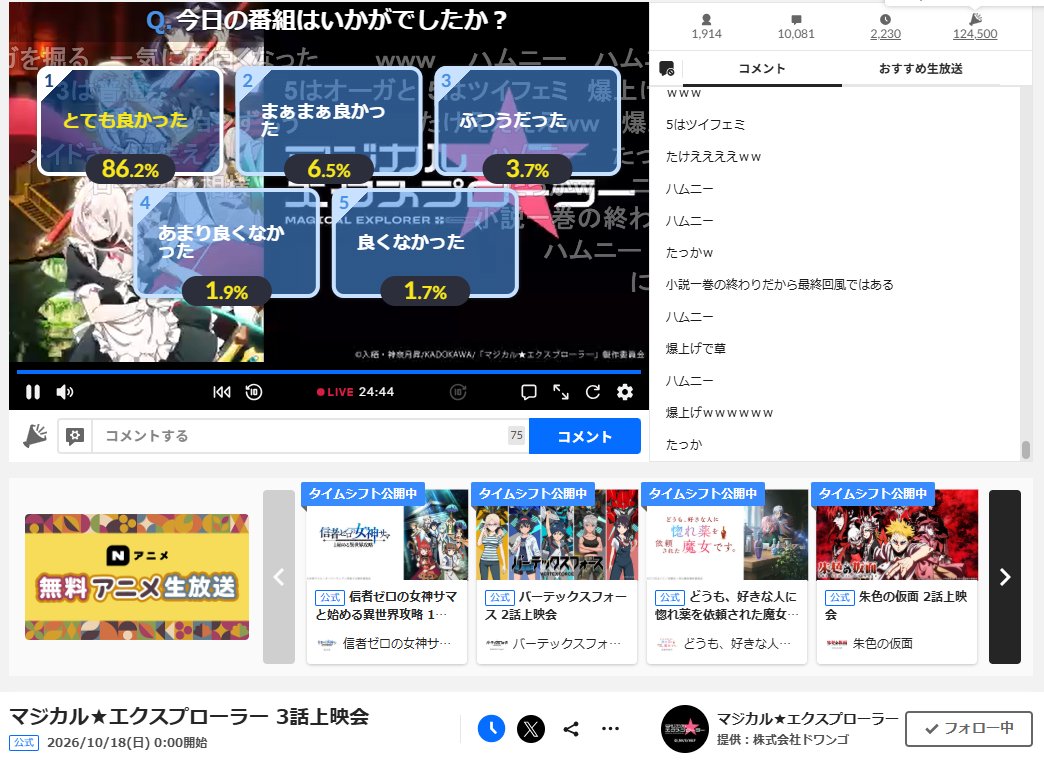This screenshot has height=766, width=1044.
Task: Reload the player with refresh icon
Action: (593, 392)
